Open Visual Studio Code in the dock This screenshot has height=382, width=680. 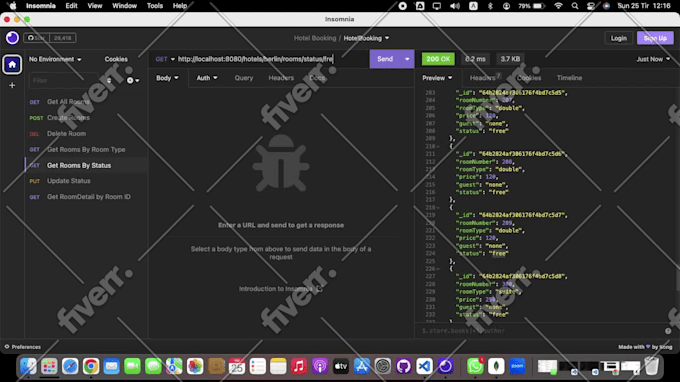click(x=424, y=366)
